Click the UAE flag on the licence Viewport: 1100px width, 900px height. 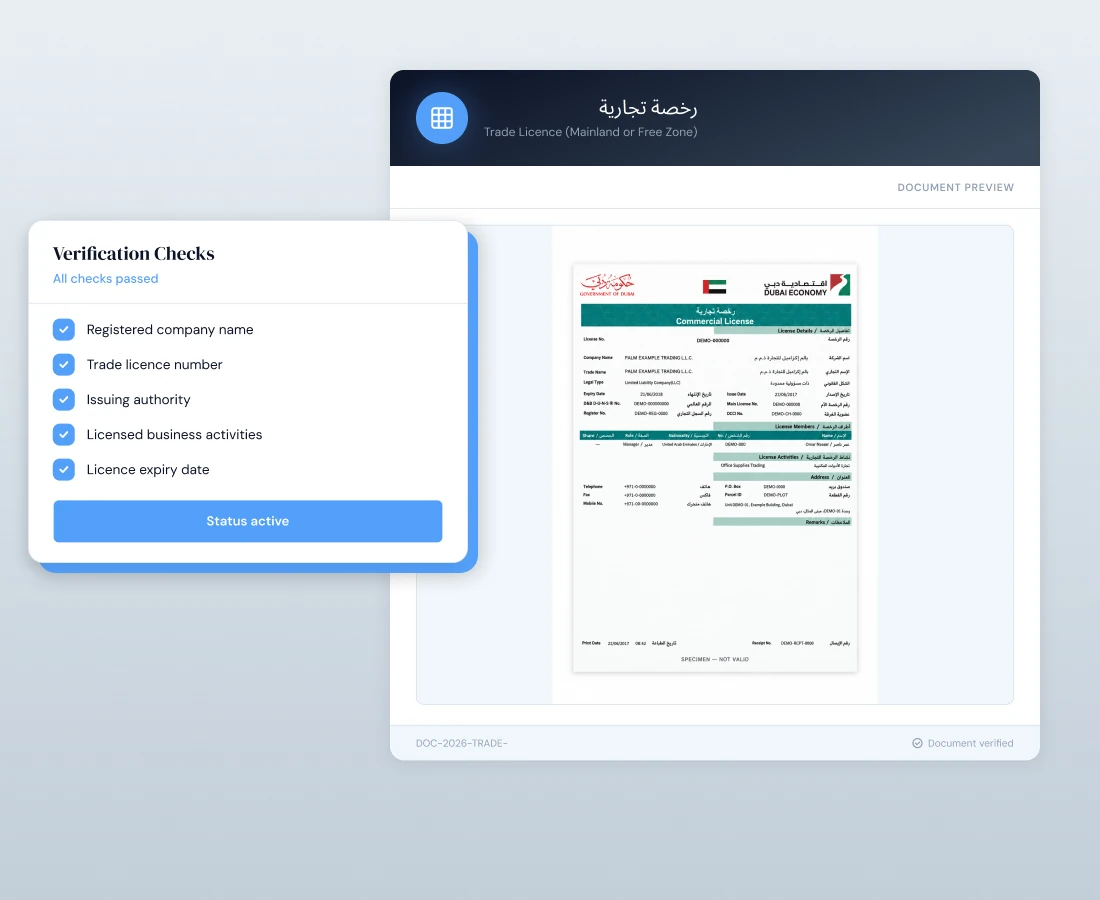pos(714,286)
